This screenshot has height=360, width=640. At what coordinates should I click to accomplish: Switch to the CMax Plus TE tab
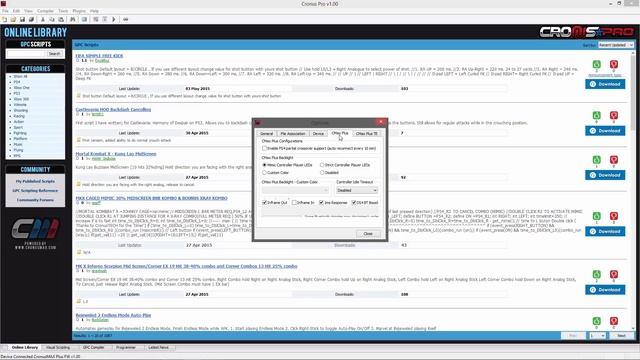pyautogui.click(x=367, y=133)
